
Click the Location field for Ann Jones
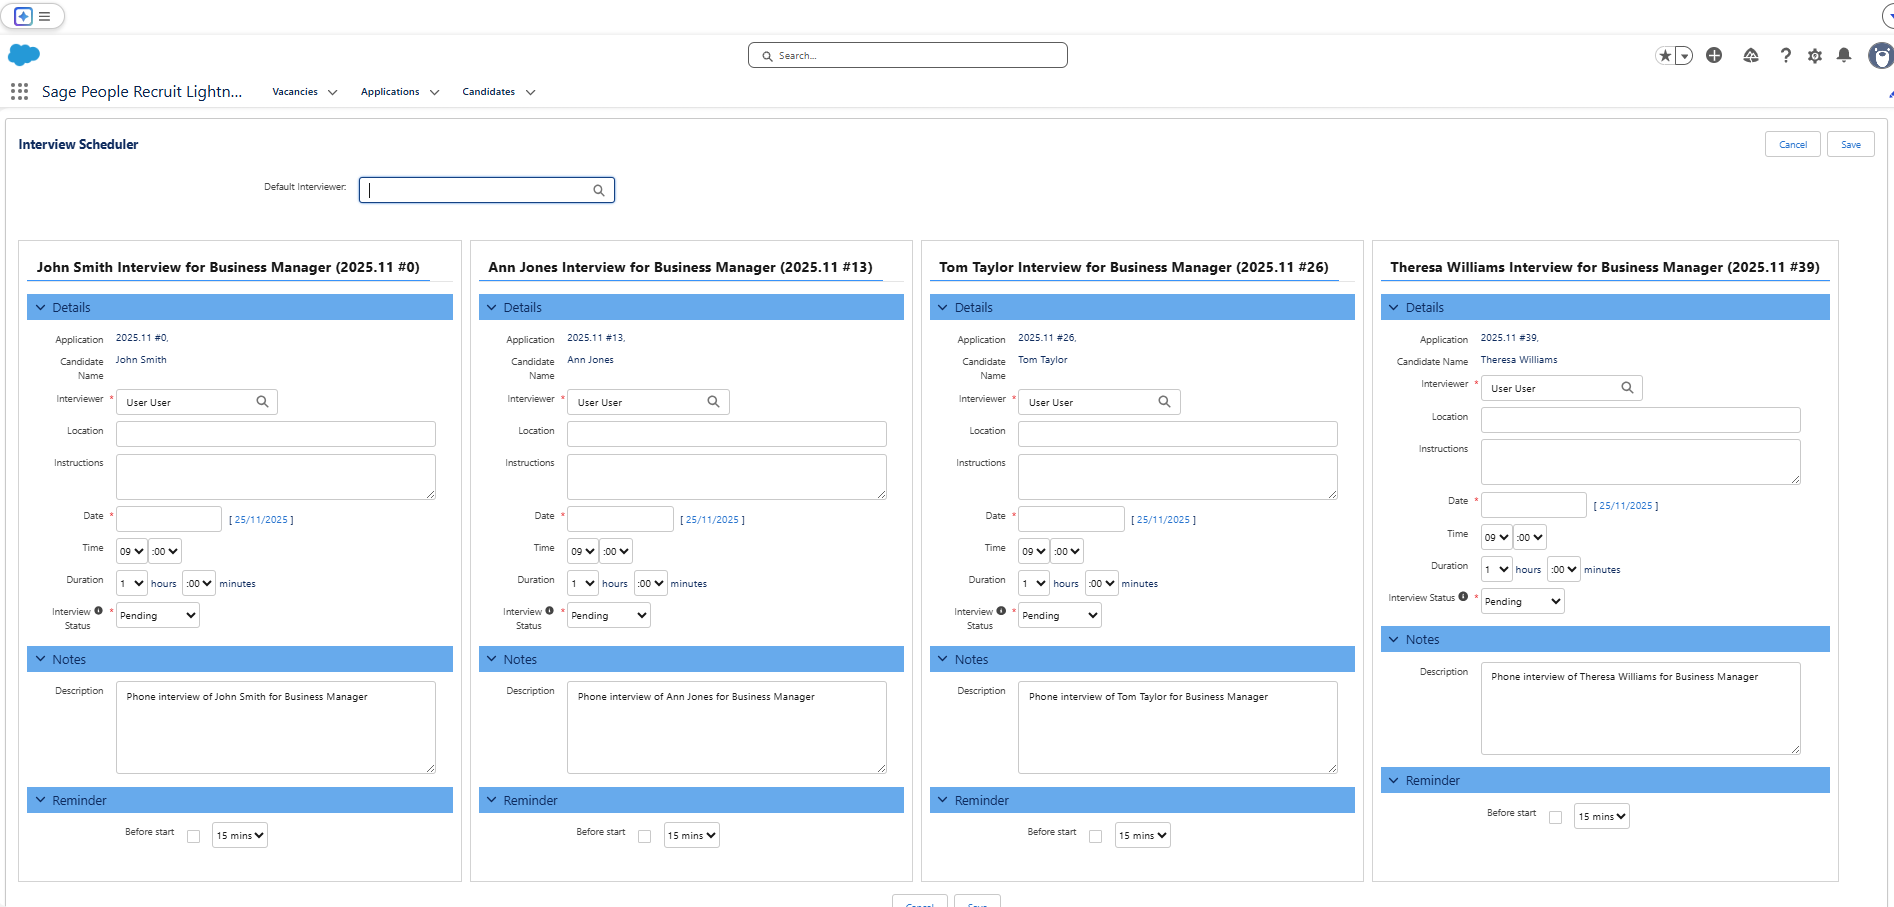pos(726,434)
